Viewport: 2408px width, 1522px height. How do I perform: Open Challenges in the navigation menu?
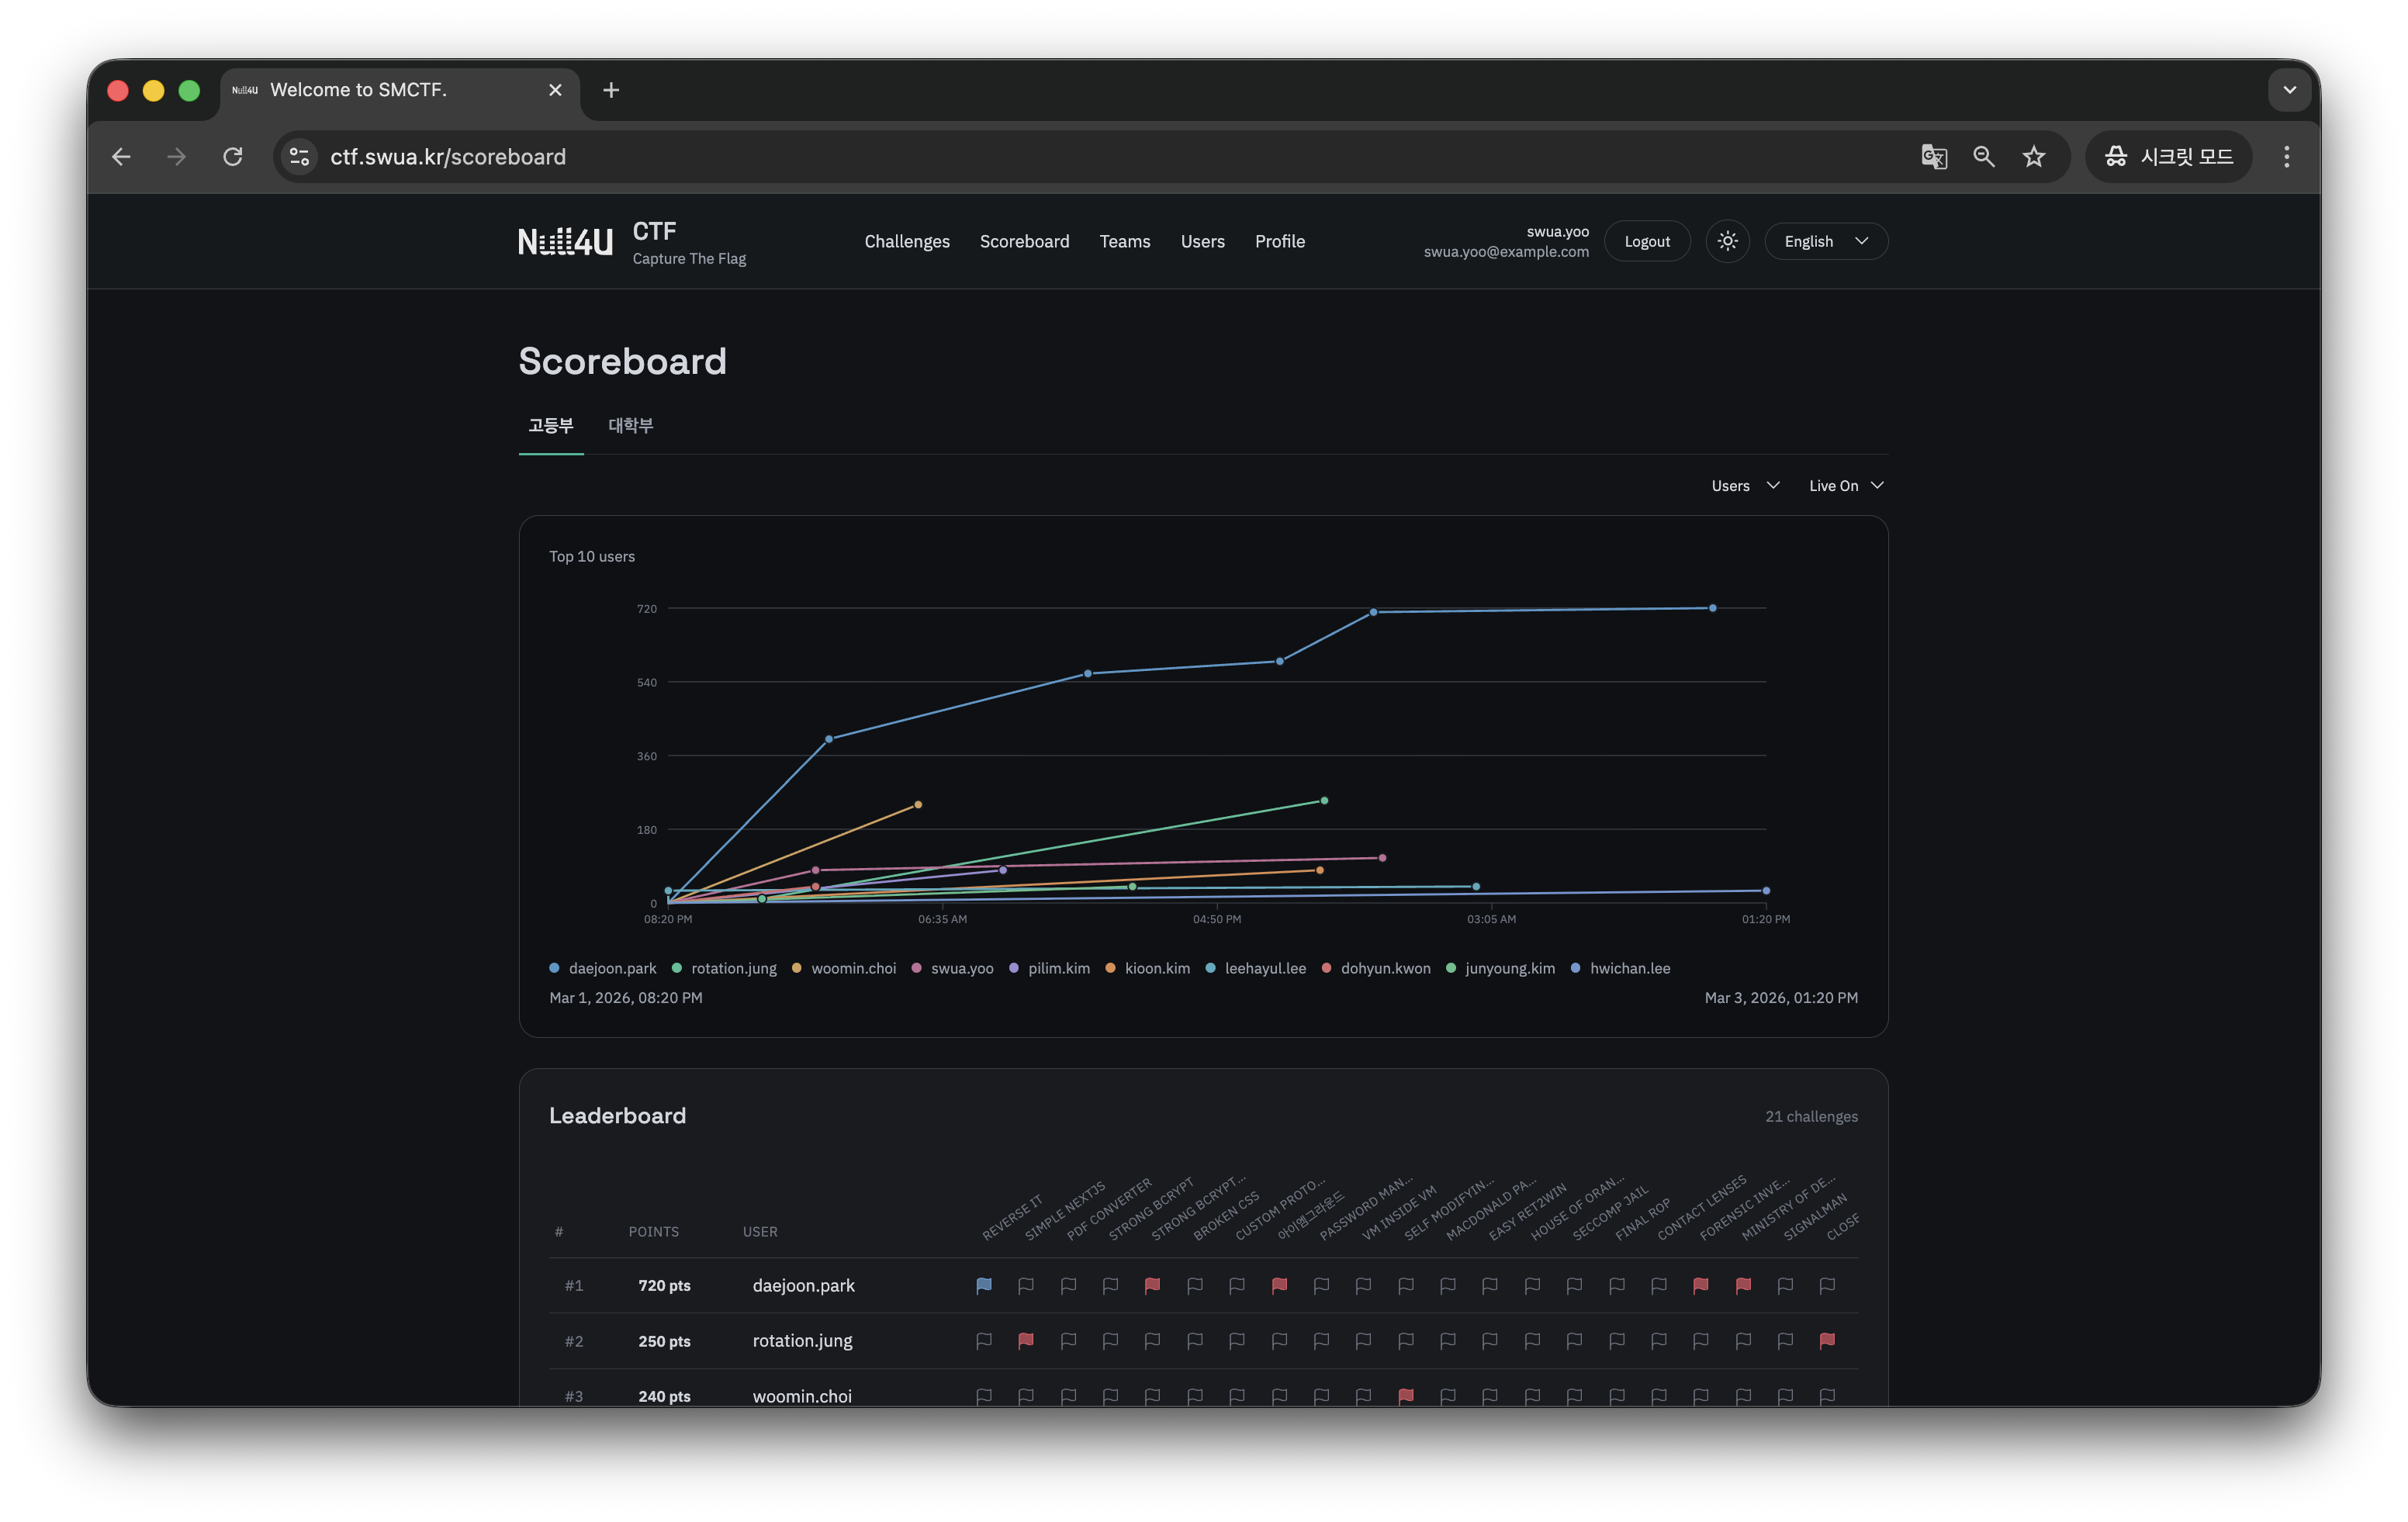coord(906,241)
